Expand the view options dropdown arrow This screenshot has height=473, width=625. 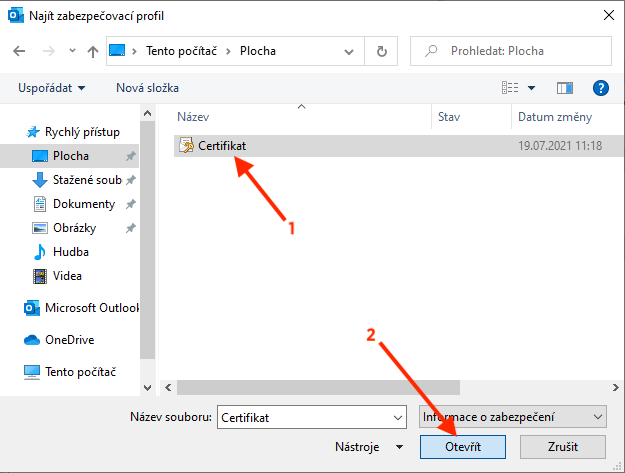531,88
